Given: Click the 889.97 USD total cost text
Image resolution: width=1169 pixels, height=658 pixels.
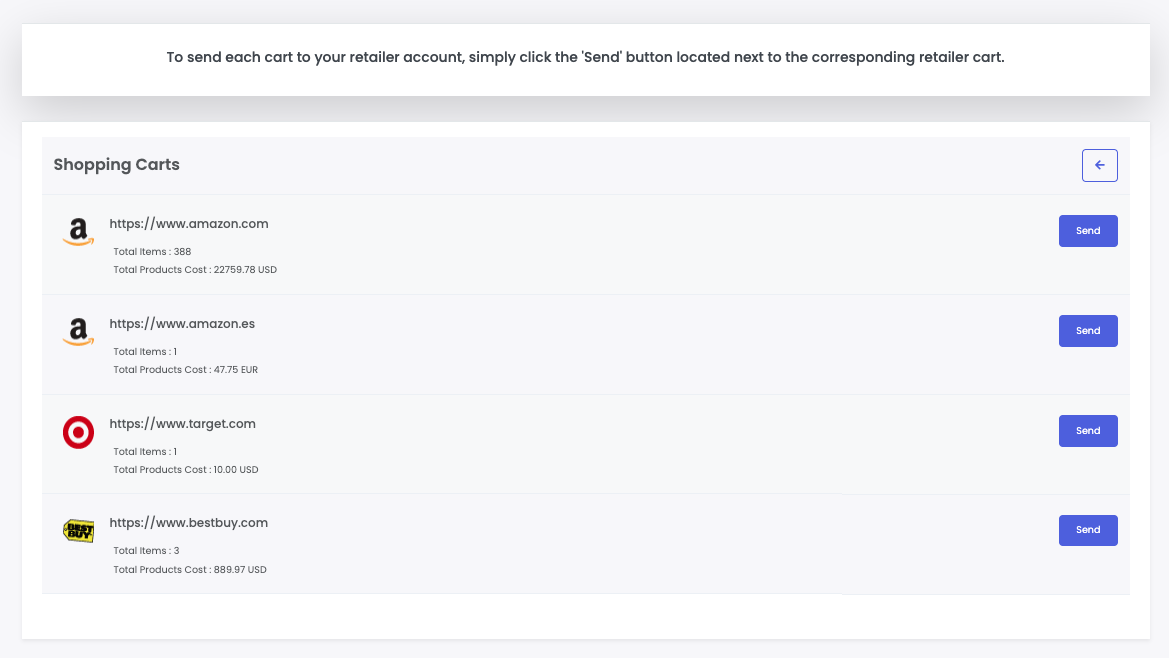Looking at the screenshot, I should click(190, 570).
